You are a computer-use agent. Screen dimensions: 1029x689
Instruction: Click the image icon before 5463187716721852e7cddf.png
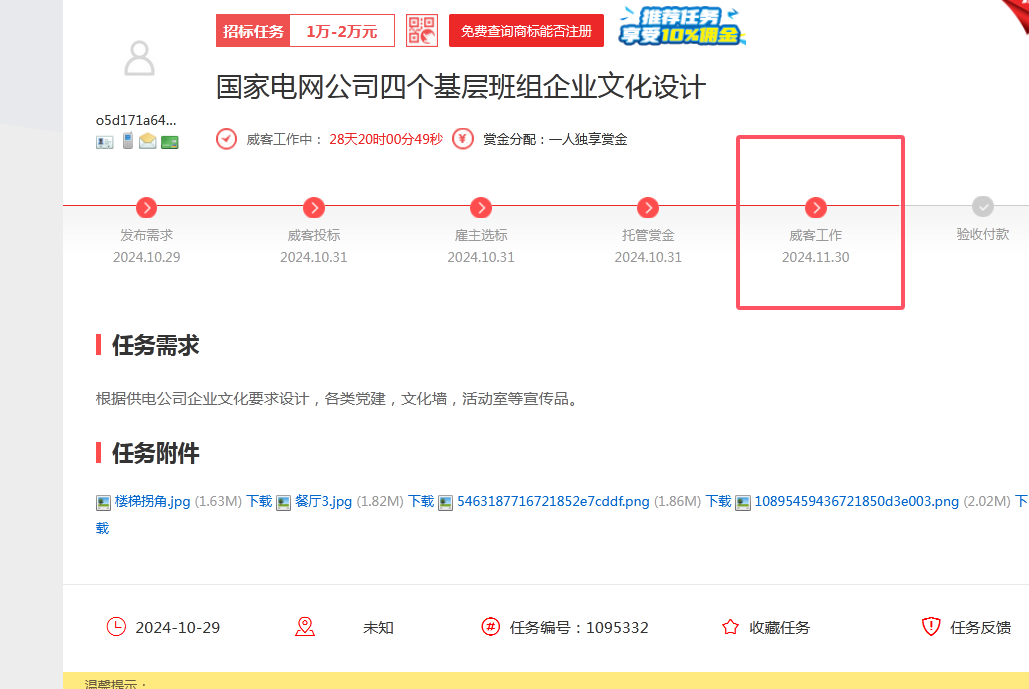pyautogui.click(x=446, y=503)
